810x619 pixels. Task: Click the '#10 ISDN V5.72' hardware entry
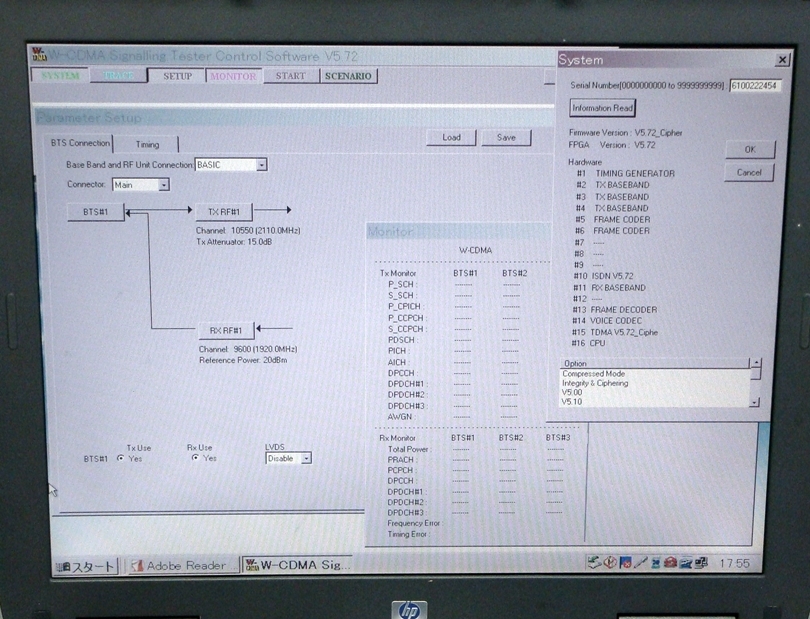coord(603,276)
